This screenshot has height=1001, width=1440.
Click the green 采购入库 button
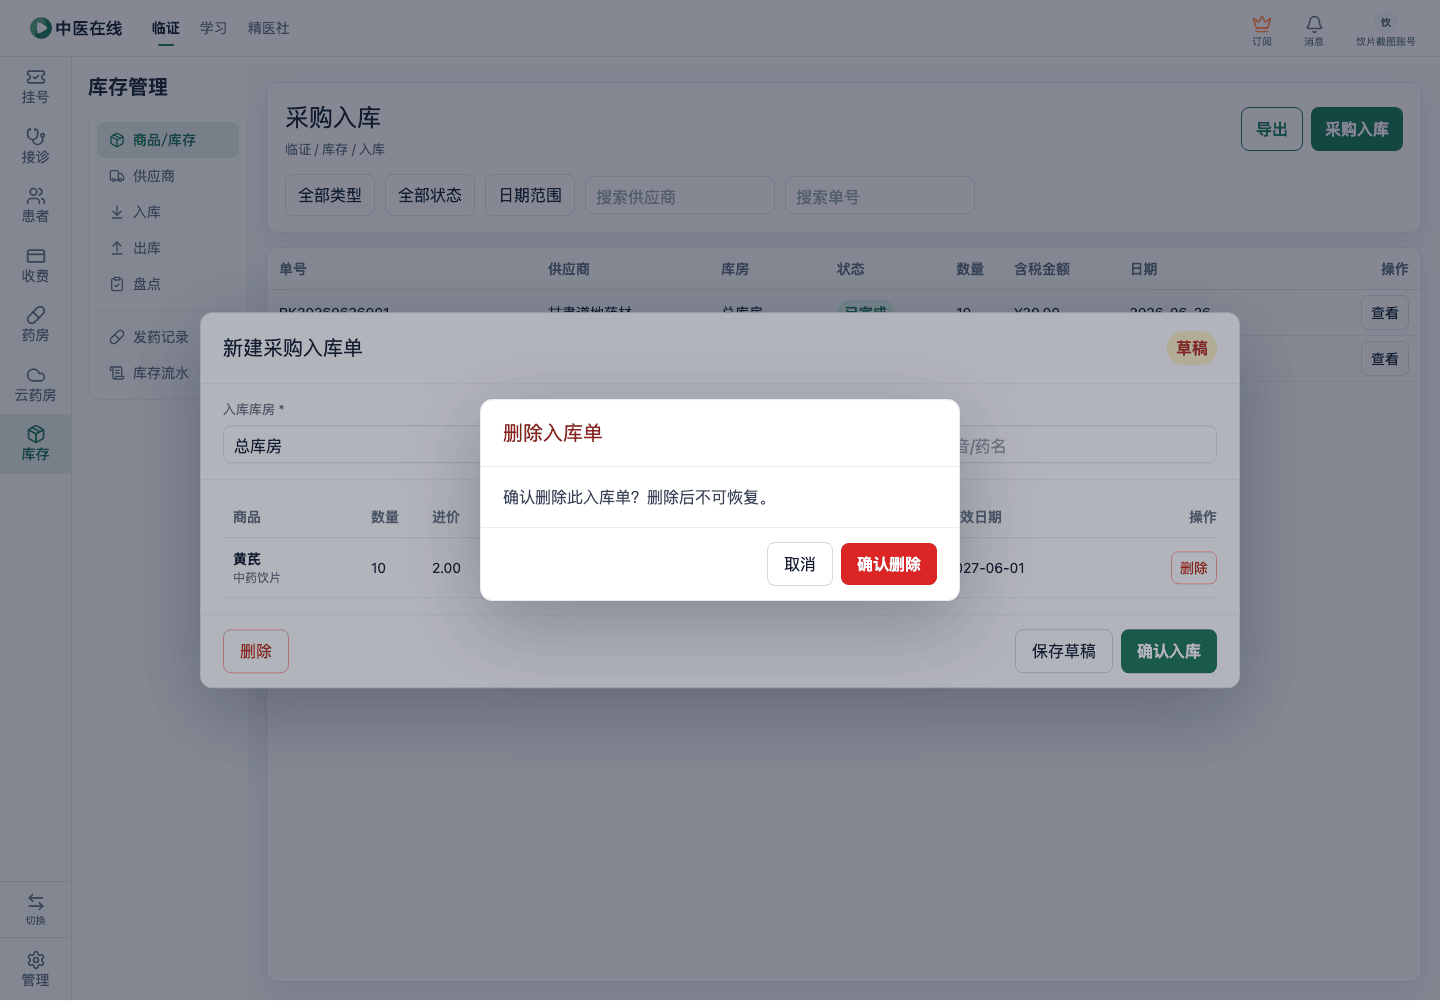[1357, 129]
